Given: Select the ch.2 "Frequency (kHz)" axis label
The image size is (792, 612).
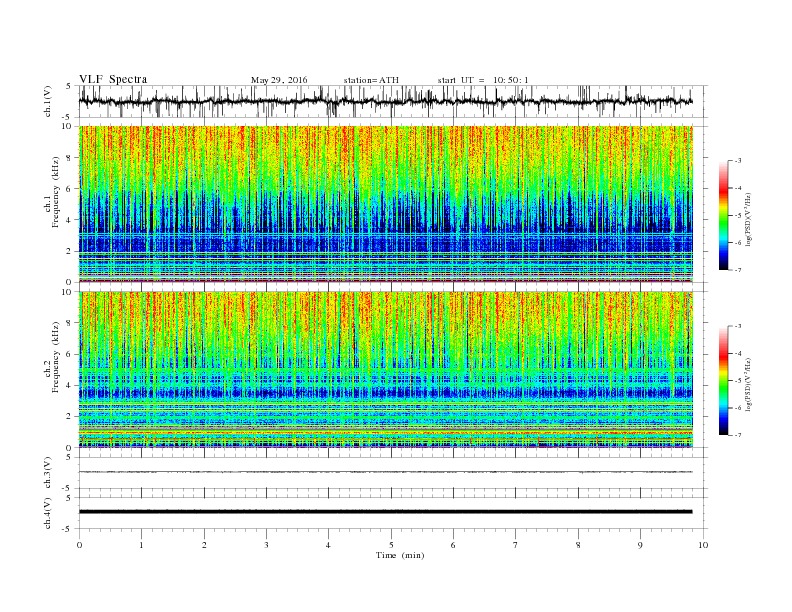Looking at the screenshot, I should tap(56, 357).
